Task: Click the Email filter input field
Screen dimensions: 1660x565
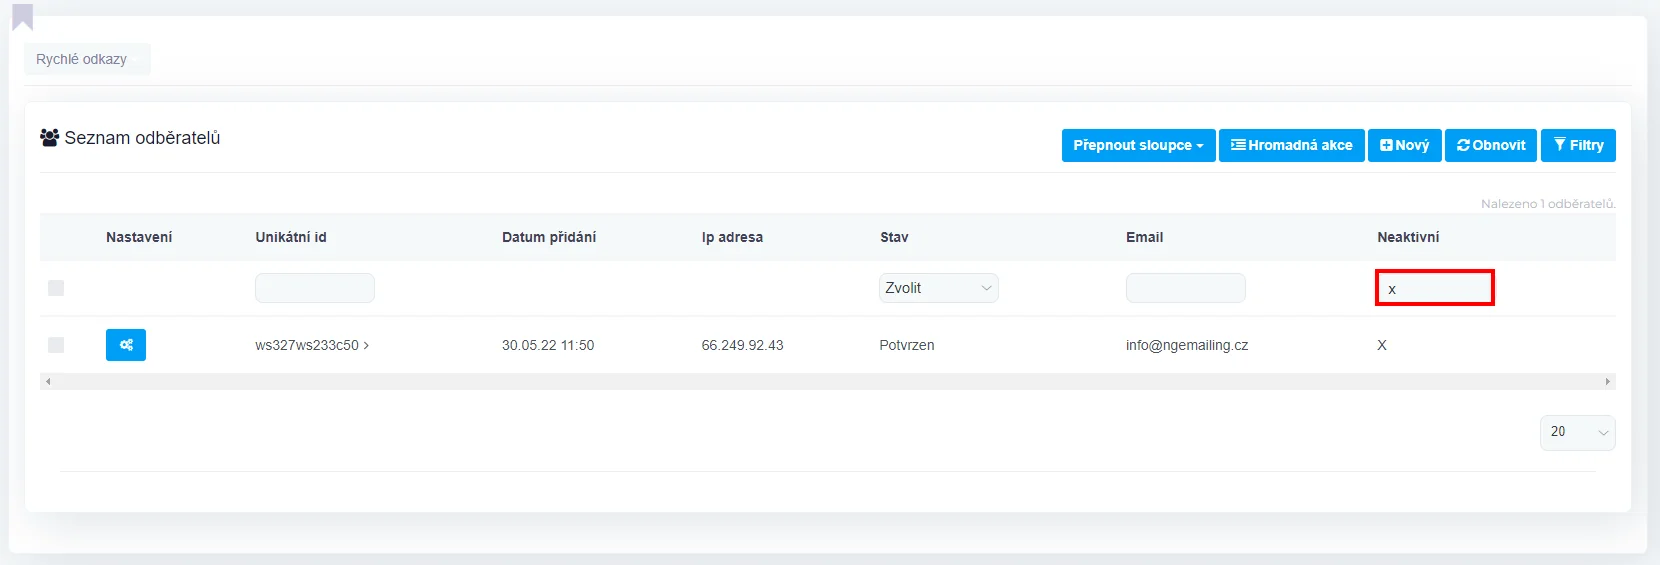Action: tap(1185, 288)
